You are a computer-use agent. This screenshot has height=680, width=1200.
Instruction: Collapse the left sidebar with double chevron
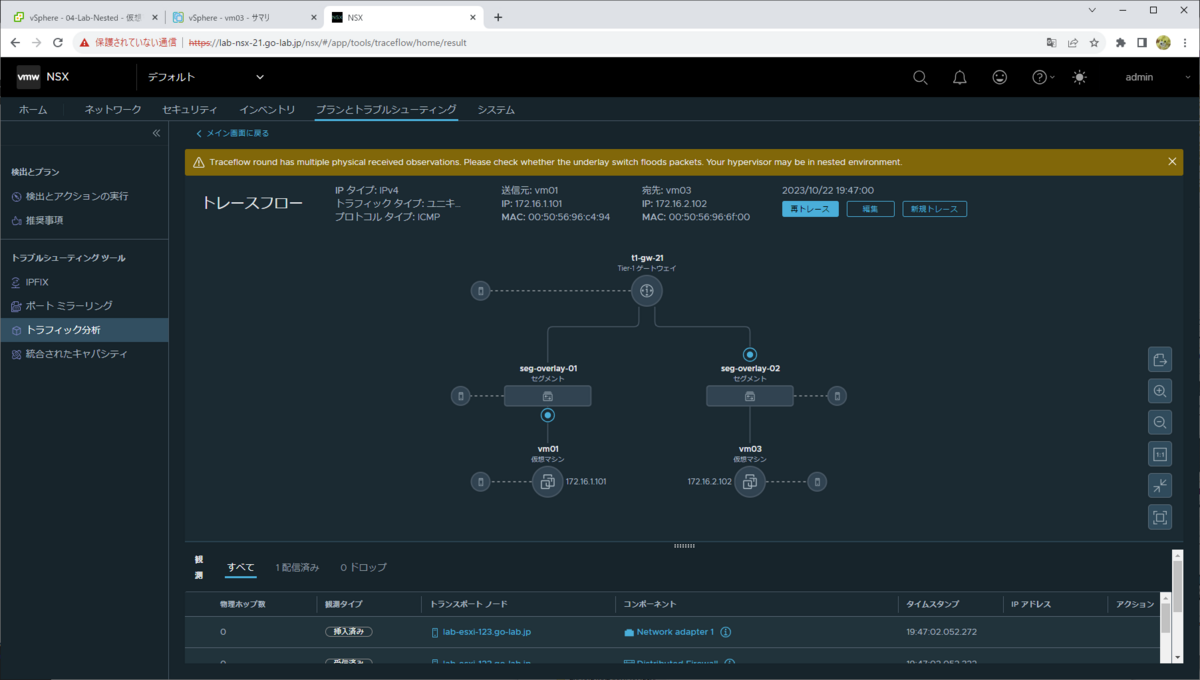156,133
